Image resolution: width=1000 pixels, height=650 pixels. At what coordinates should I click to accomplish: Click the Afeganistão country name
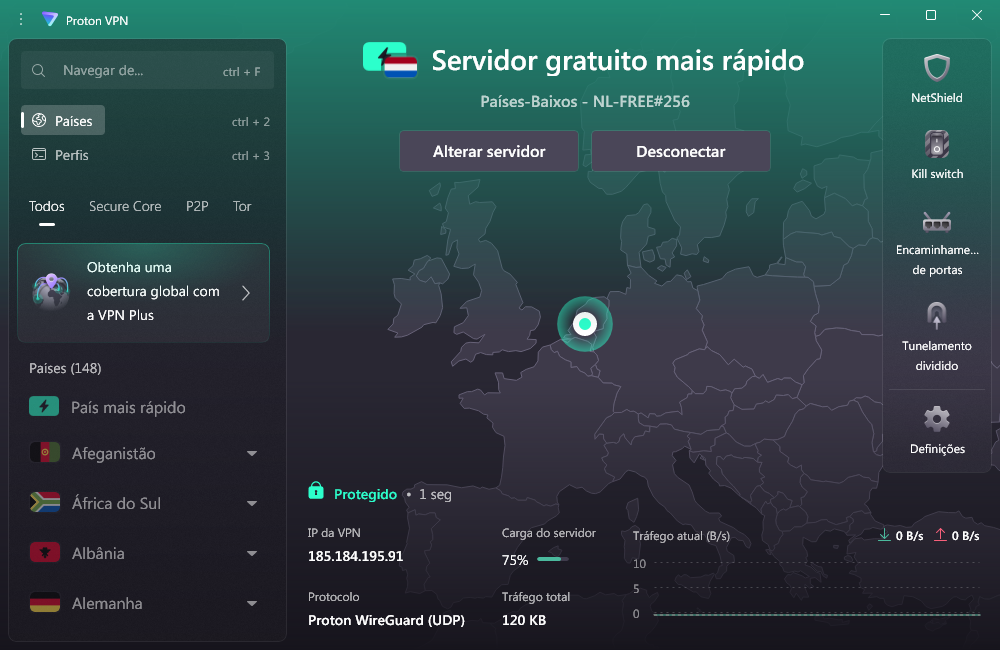click(x=114, y=454)
